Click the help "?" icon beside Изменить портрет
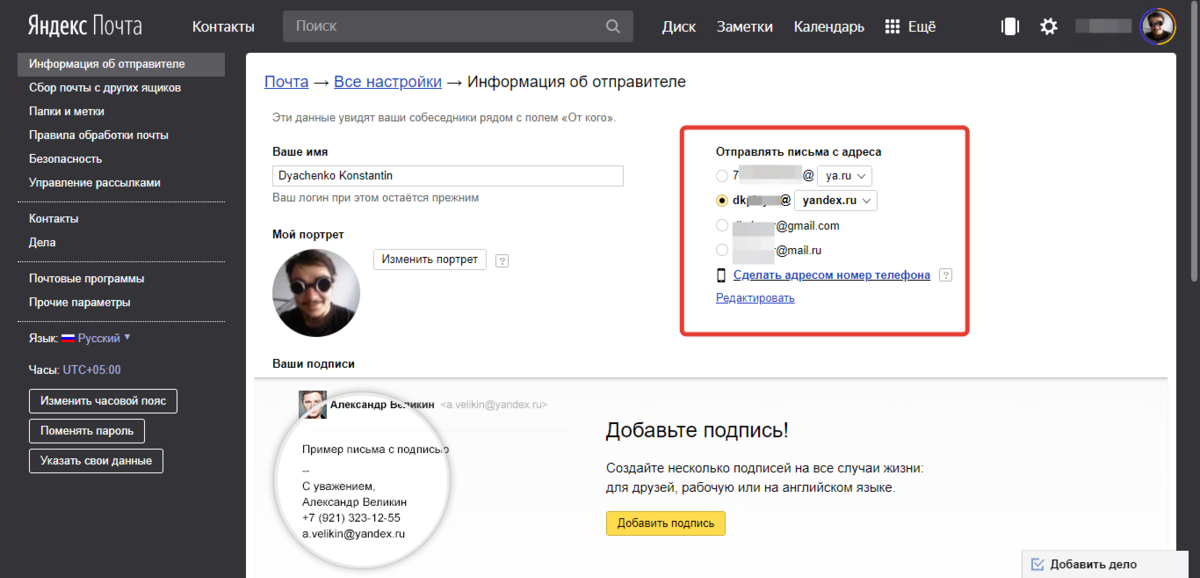This screenshot has height=578, width=1200. 502,259
